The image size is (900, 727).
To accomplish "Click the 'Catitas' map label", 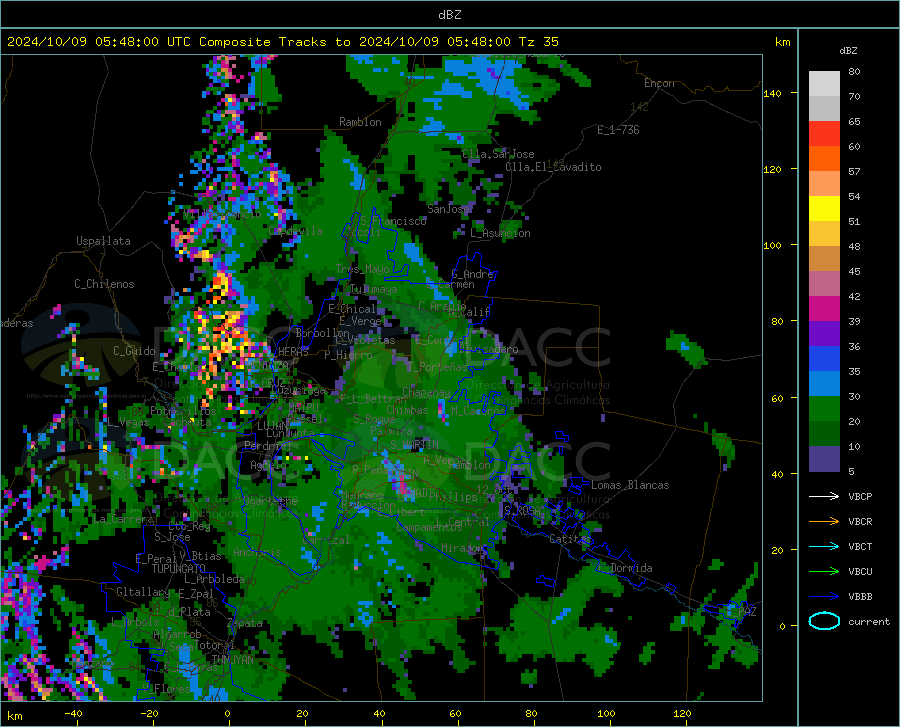I will (570, 539).
